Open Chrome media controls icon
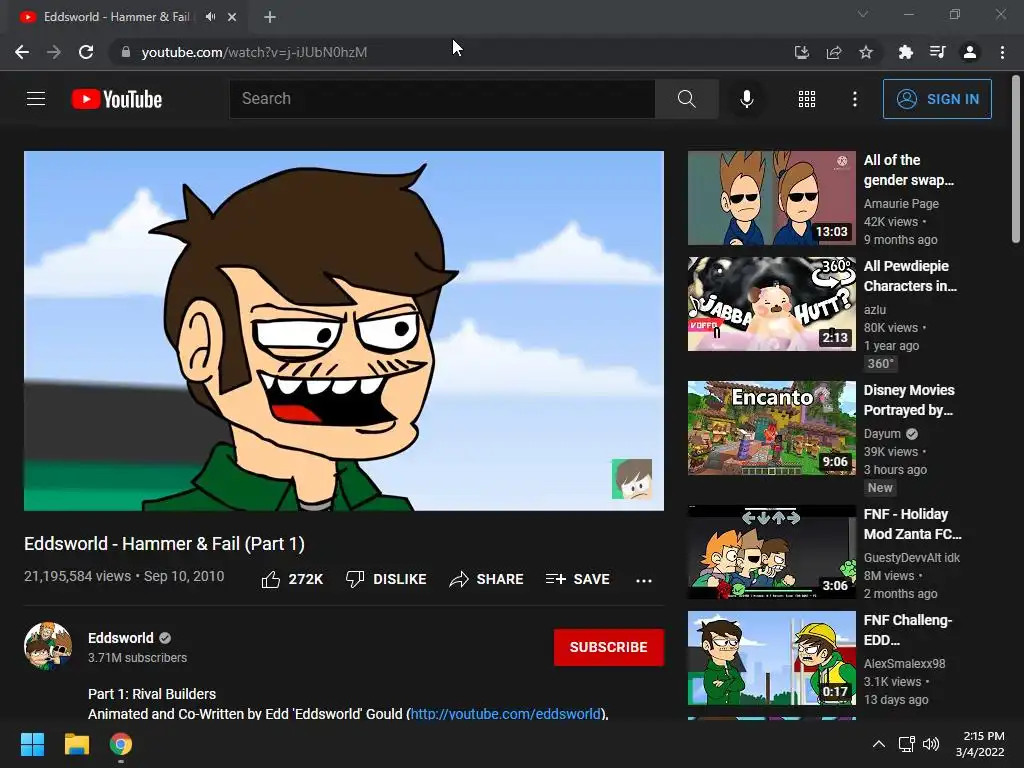This screenshot has width=1024, height=768. pos(937,52)
